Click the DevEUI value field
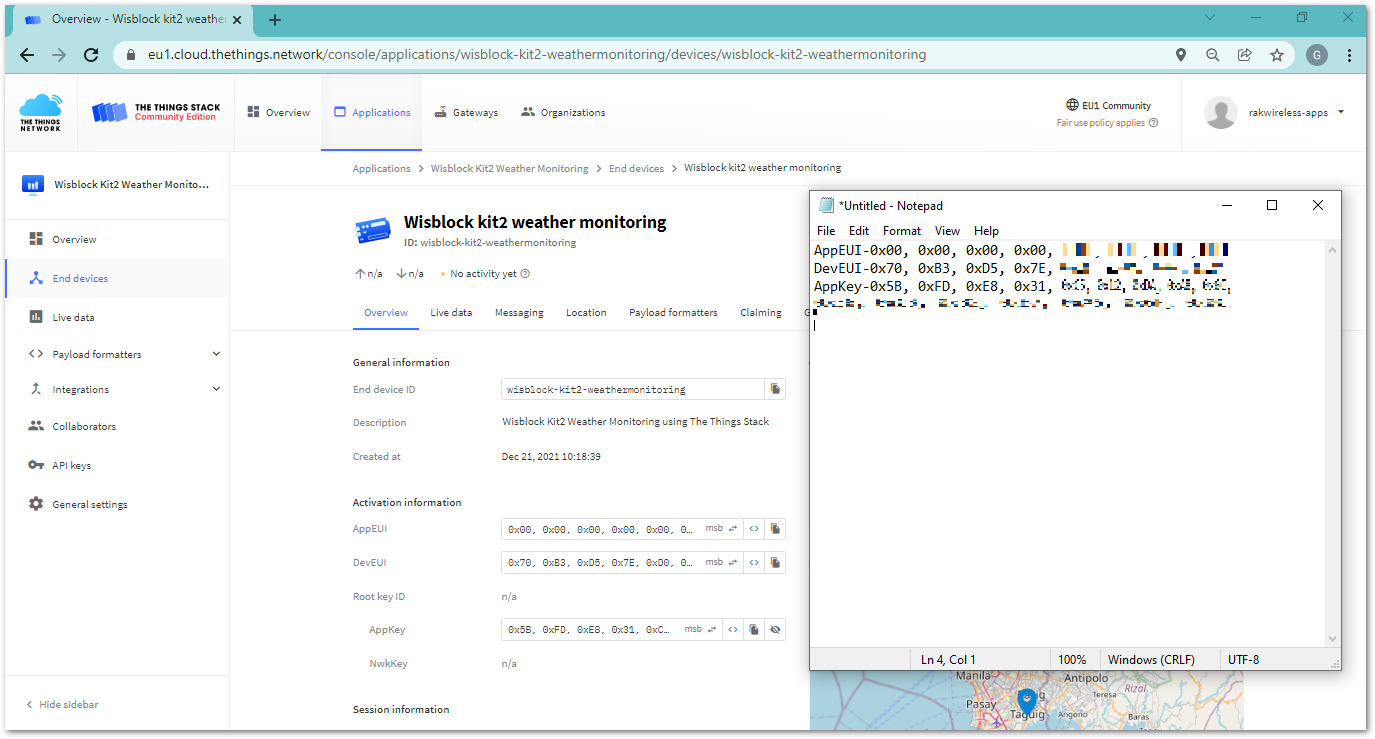The width and height of the screenshot is (1375, 739). pyautogui.click(x=602, y=563)
